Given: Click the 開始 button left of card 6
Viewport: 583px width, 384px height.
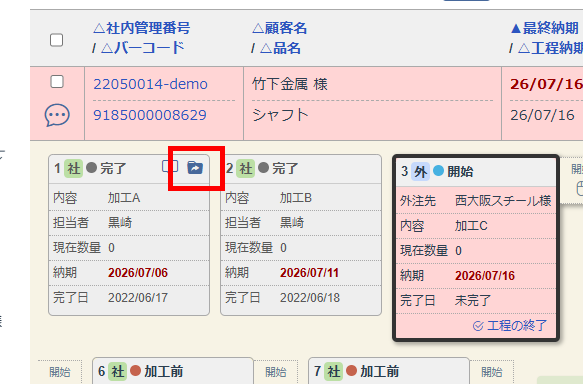Looking at the screenshot, I should click(x=60, y=372).
